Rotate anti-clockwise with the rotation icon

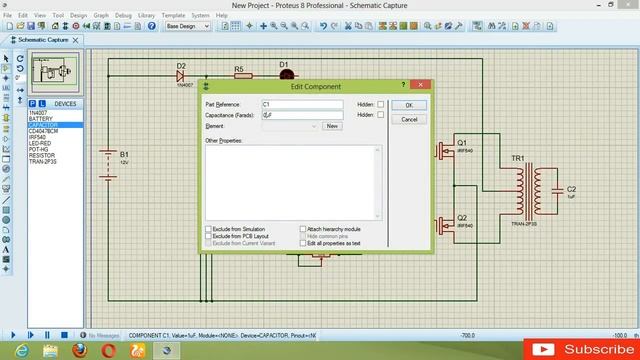(x=20, y=68)
